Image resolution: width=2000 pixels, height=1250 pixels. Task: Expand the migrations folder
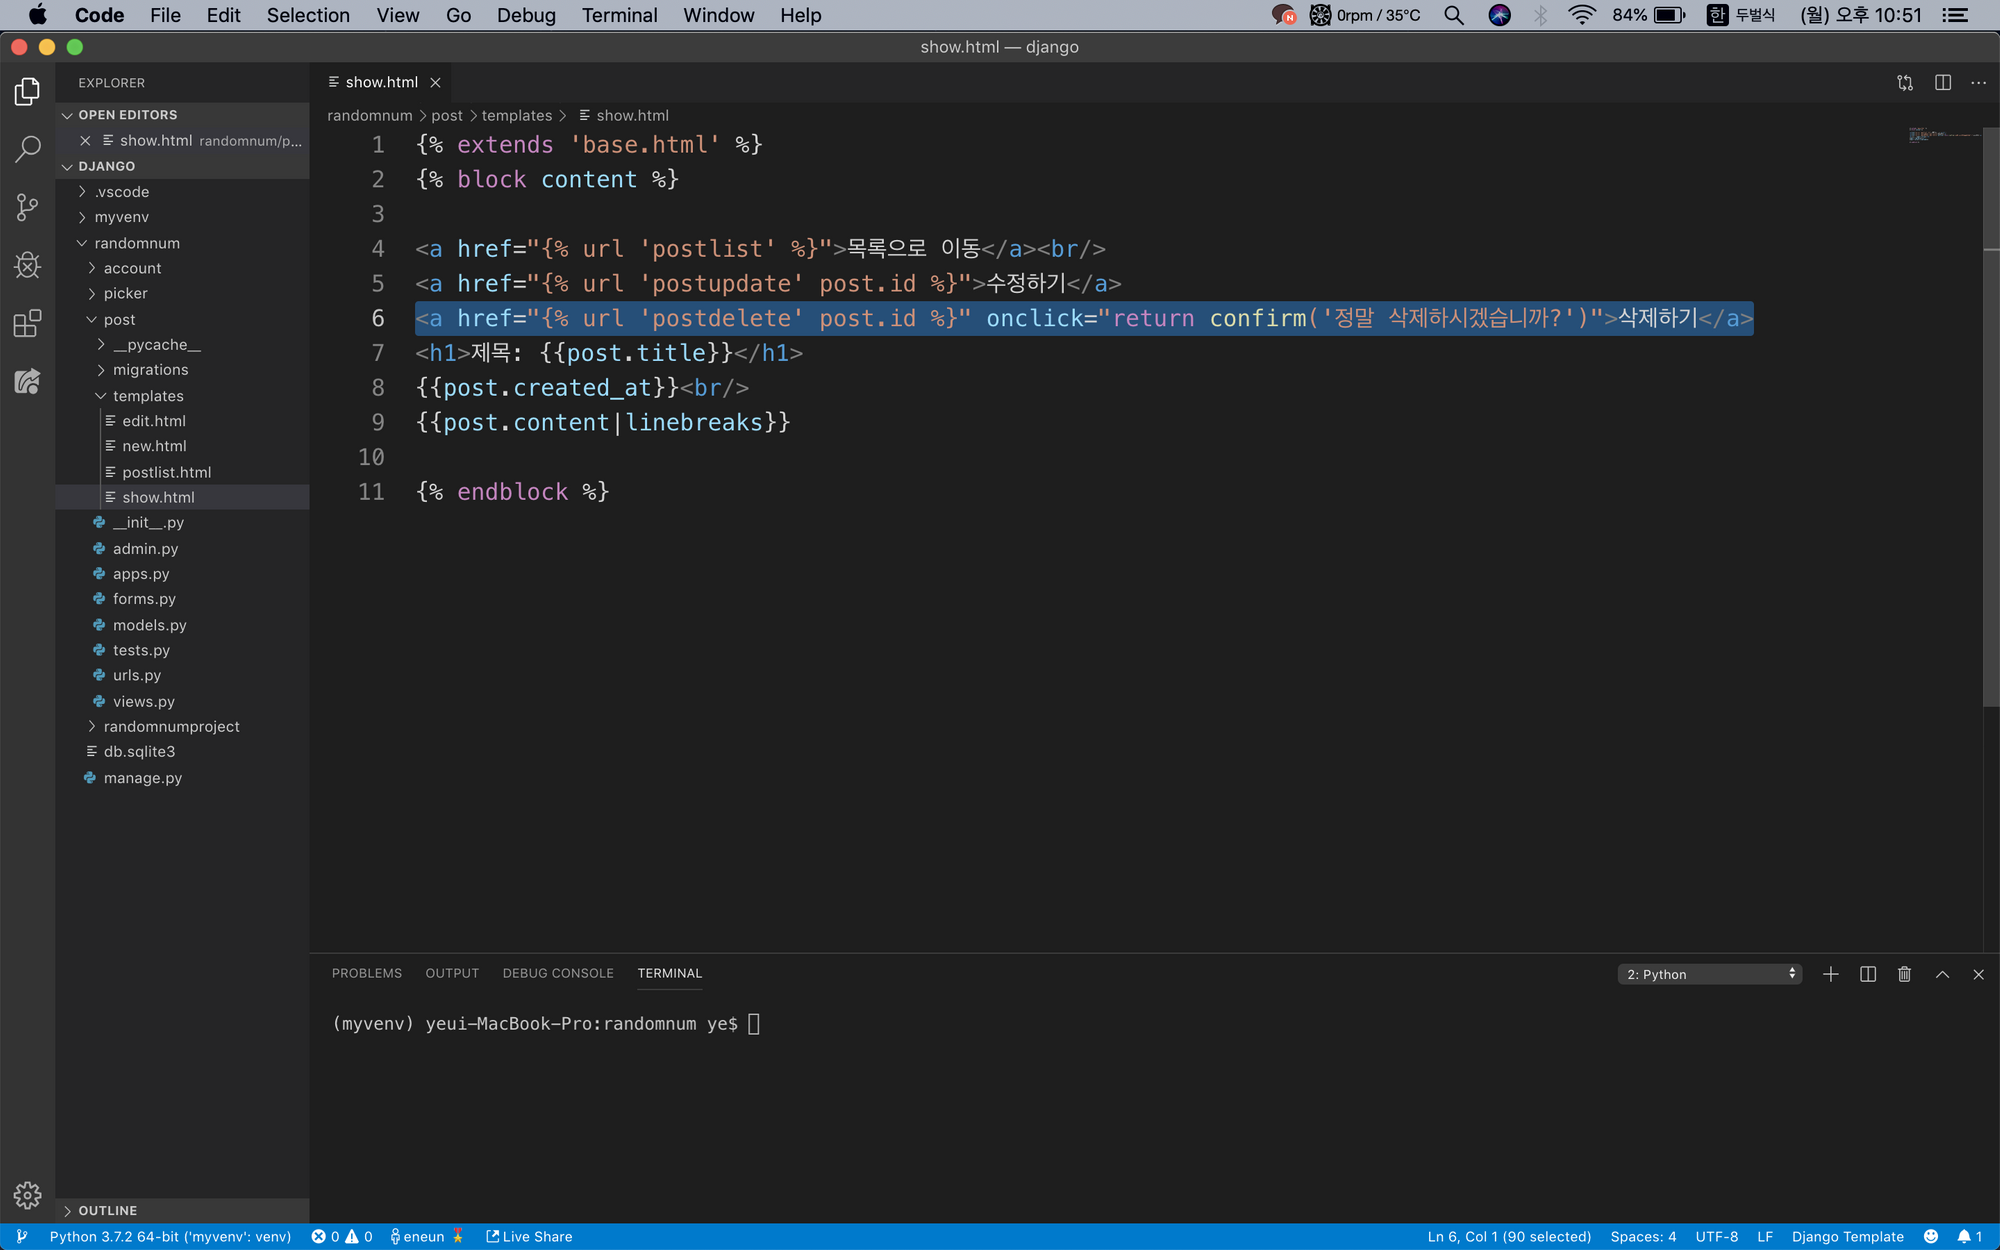(150, 370)
